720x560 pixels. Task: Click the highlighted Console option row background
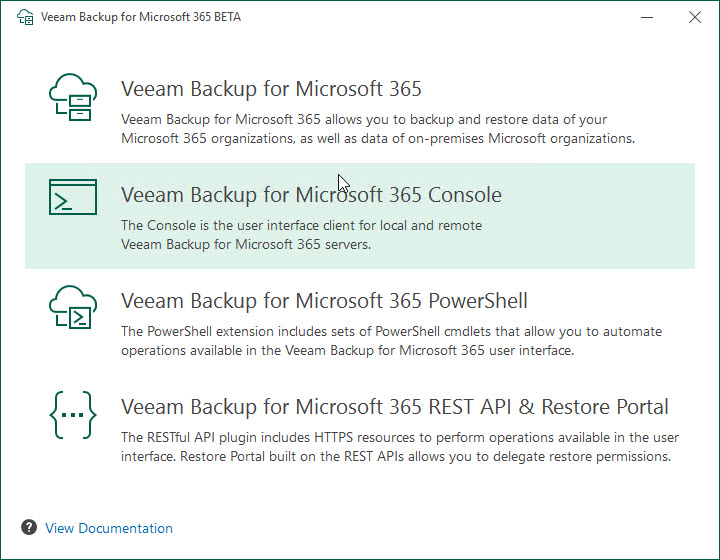tap(360, 216)
